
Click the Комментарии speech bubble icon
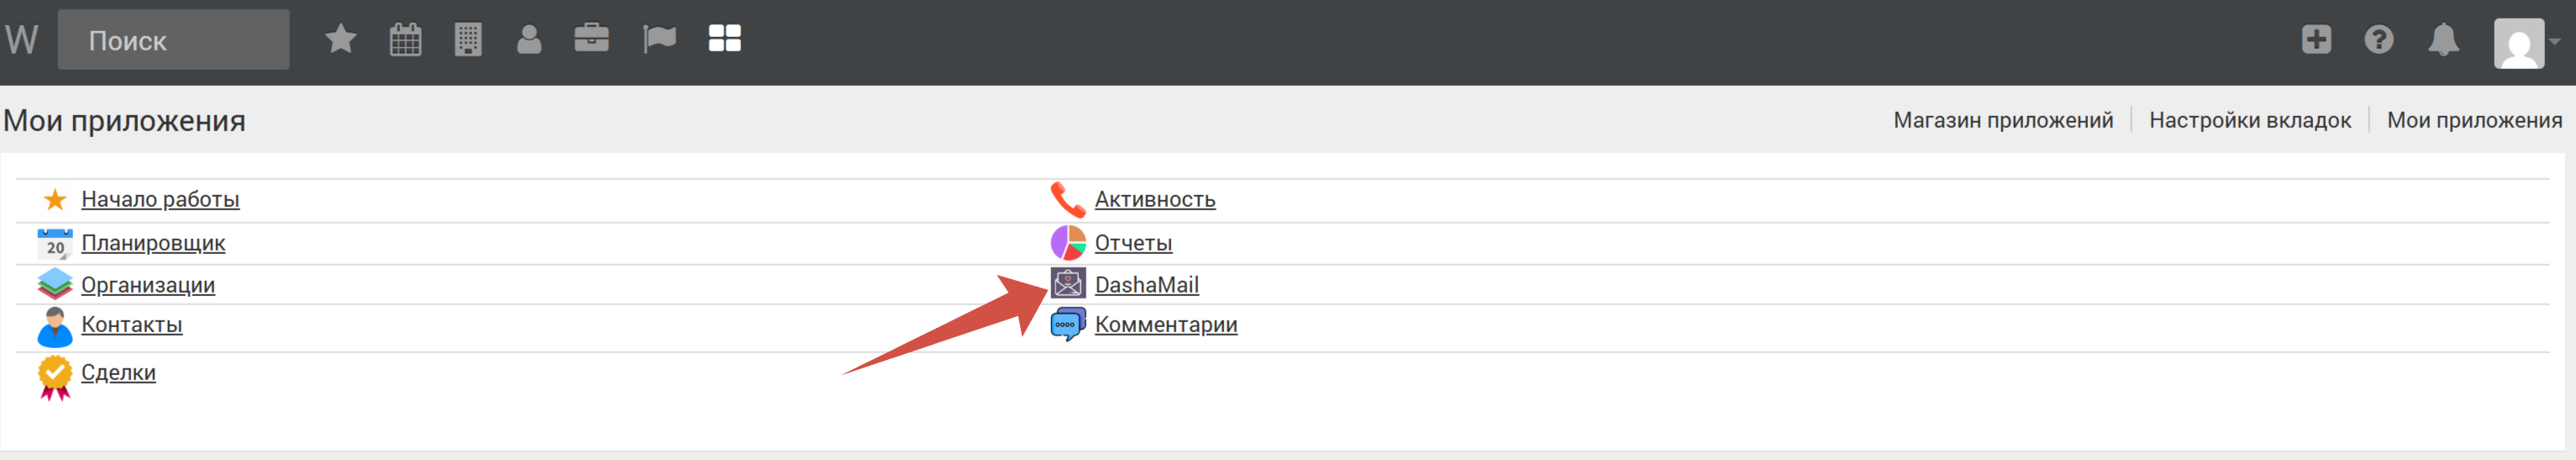[x=1068, y=325]
